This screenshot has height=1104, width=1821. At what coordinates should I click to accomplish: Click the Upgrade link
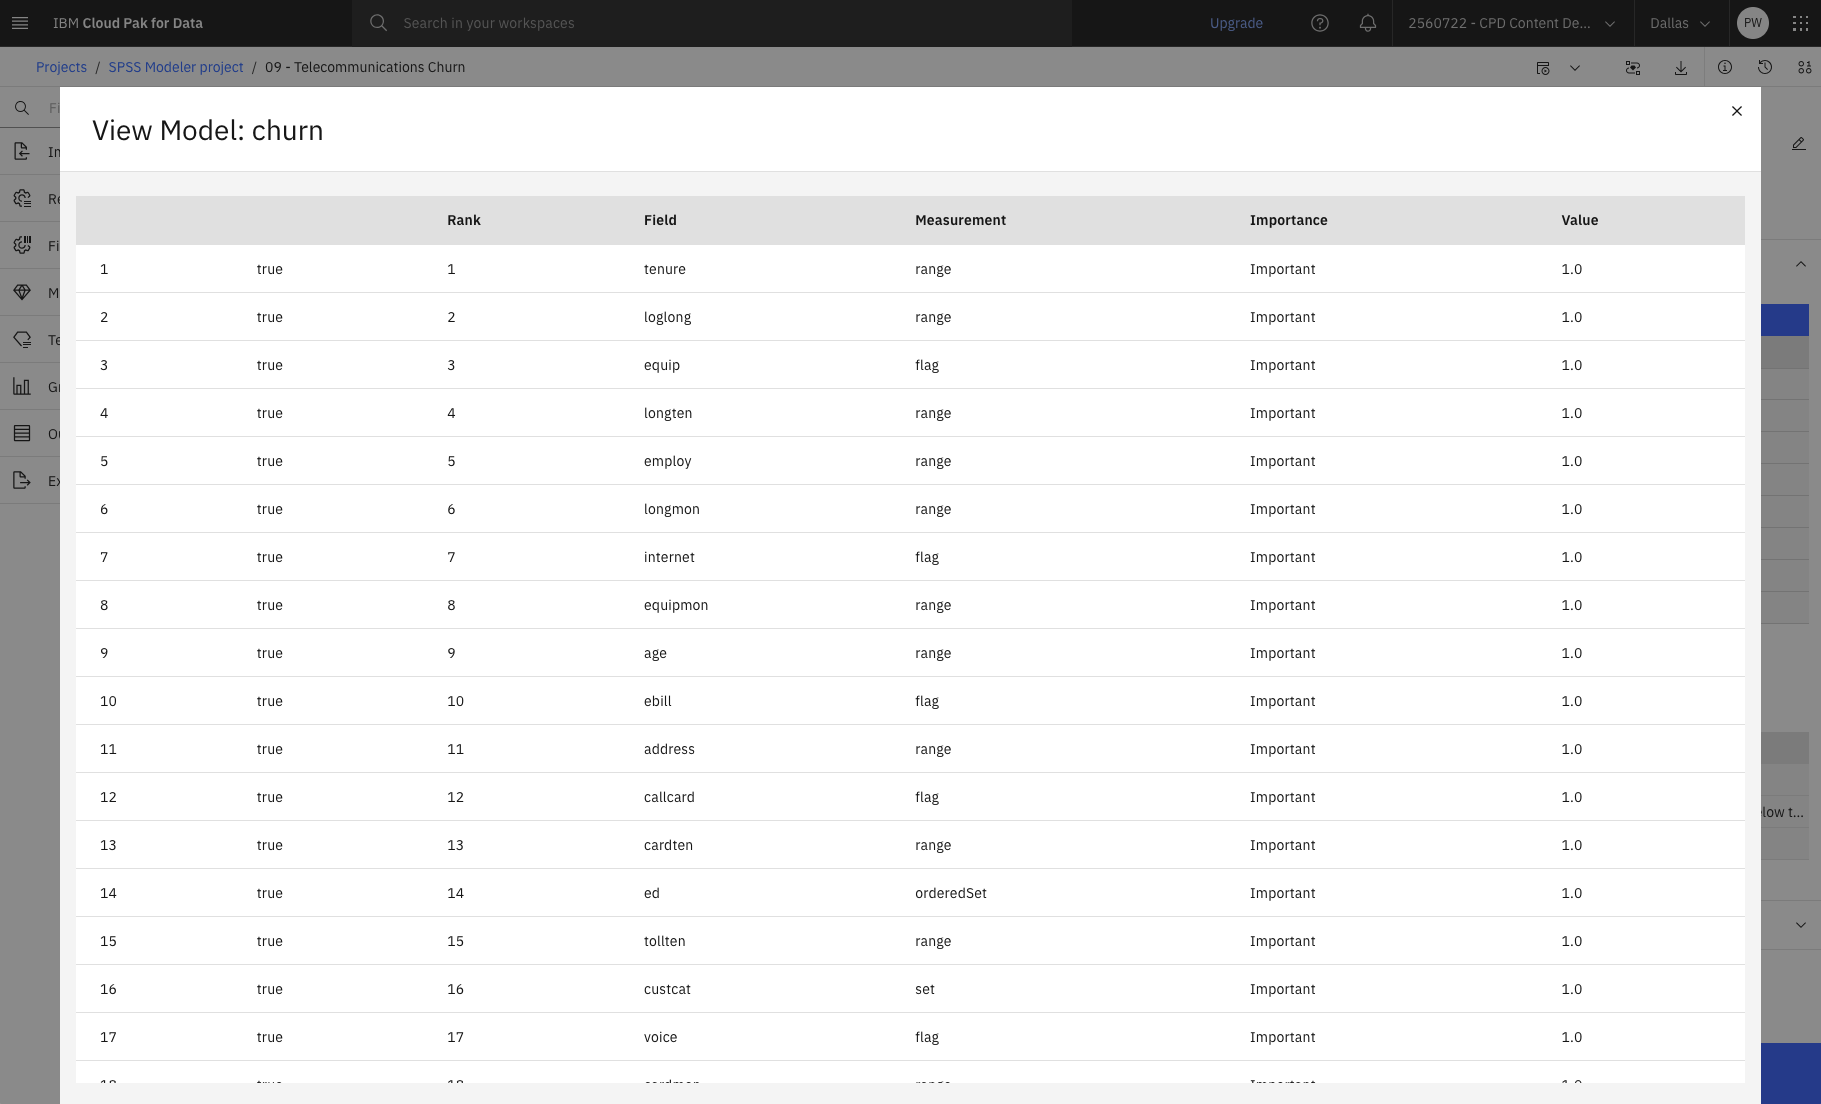[x=1236, y=23]
